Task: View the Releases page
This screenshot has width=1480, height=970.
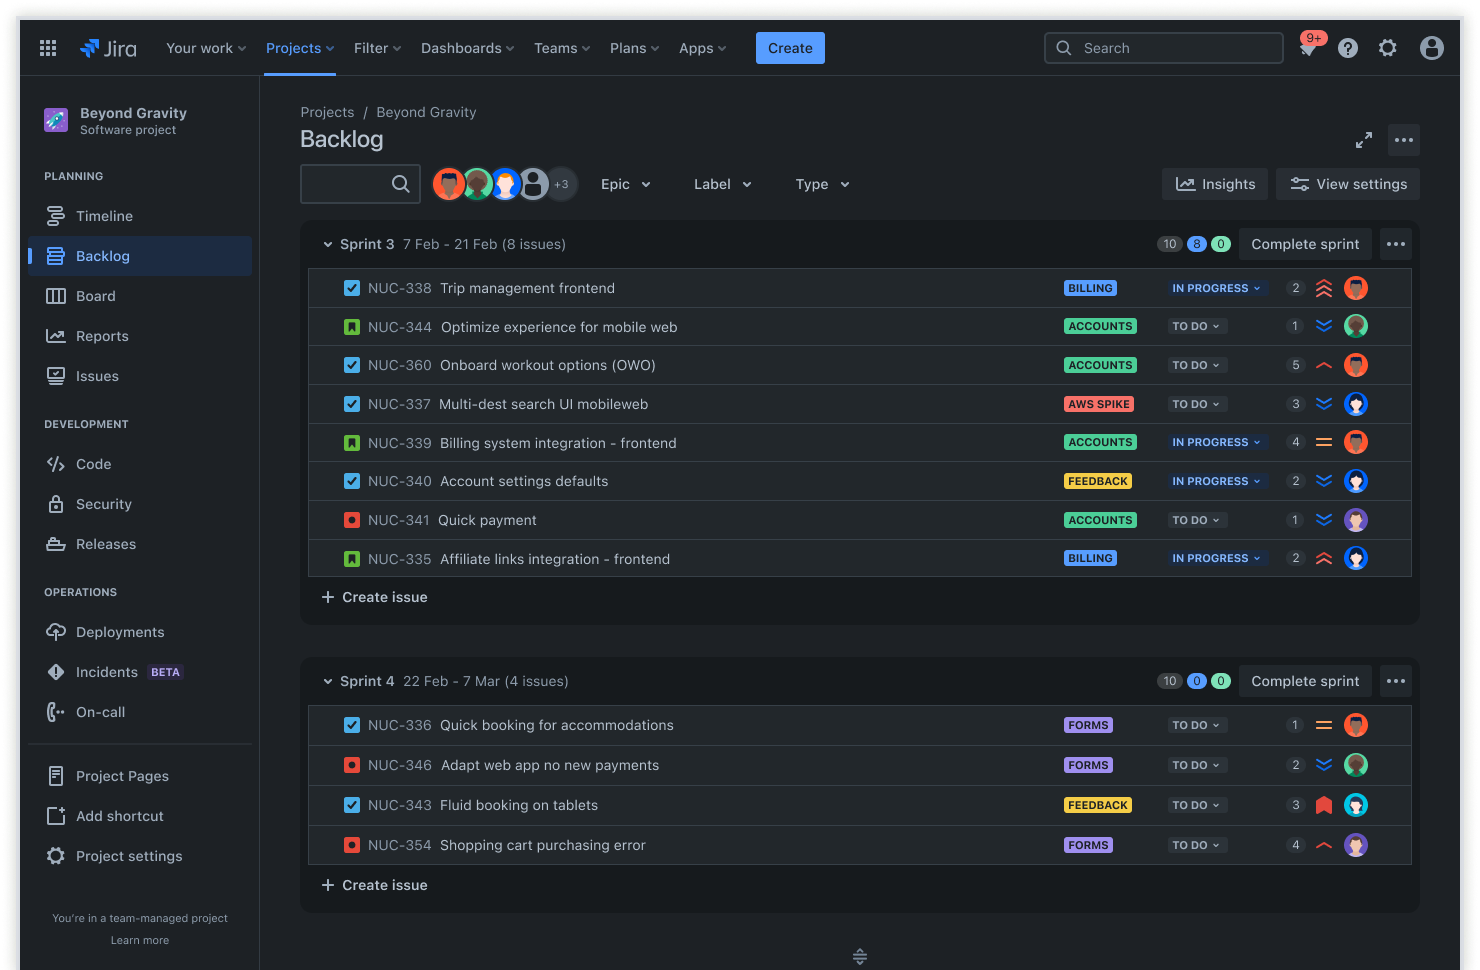Action: coord(106,544)
